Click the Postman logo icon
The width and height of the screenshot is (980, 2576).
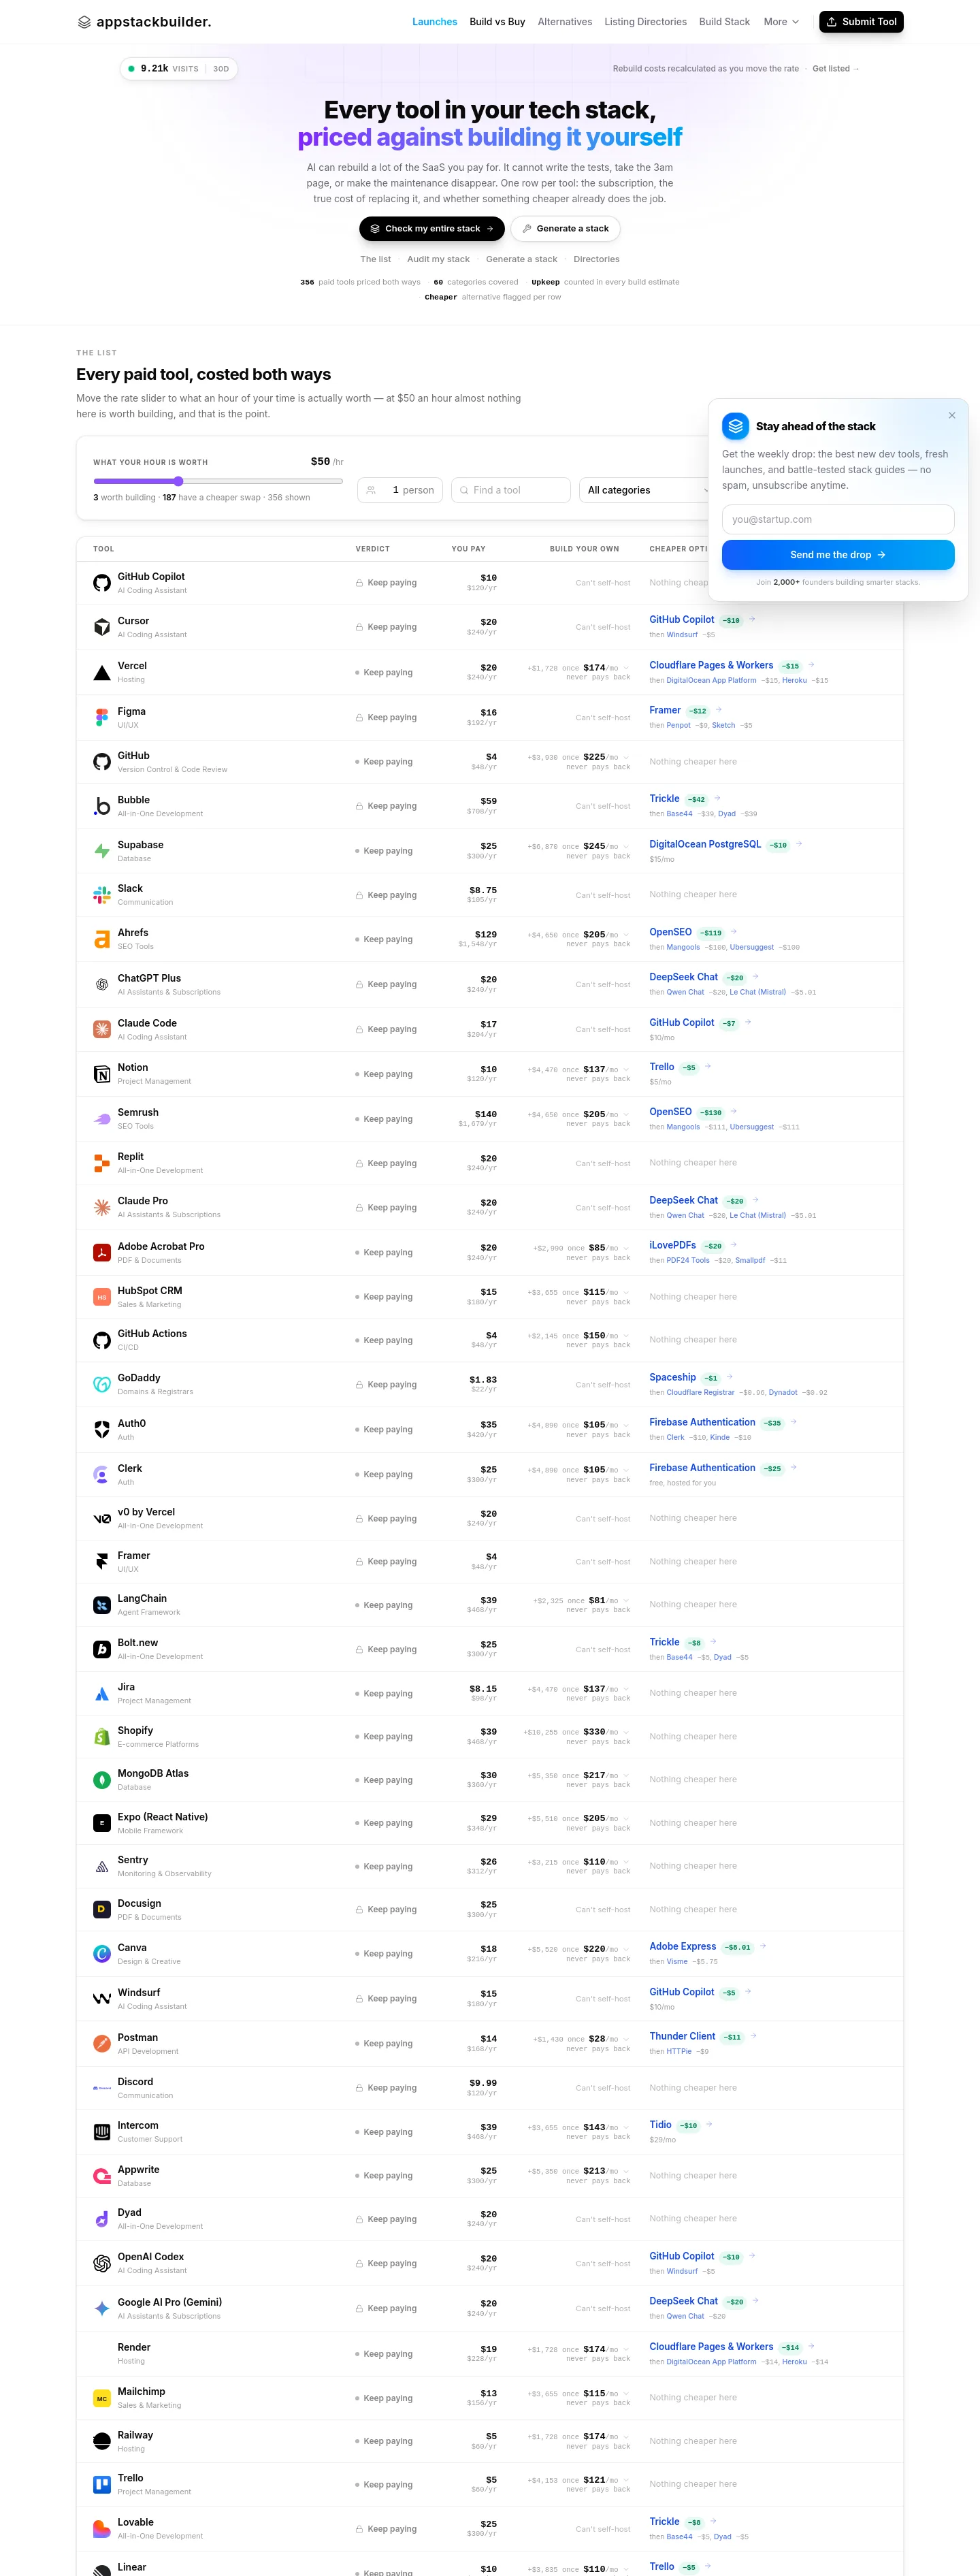pyautogui.click(x=102, y=2044)
